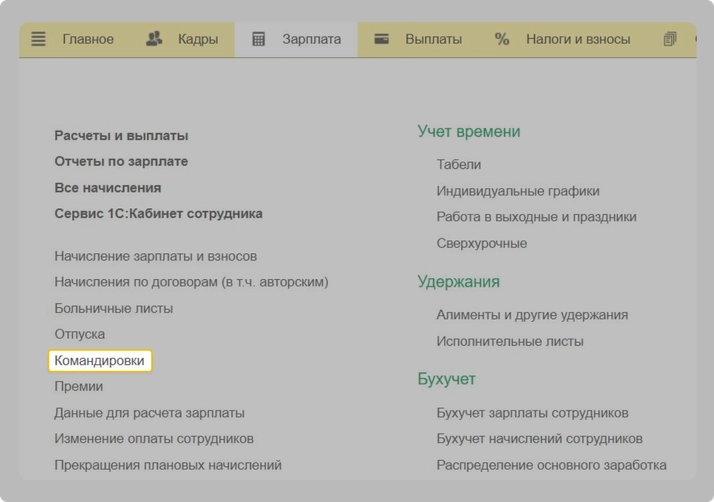Click the percent icon for Налоги и взносы

point(502,39)
